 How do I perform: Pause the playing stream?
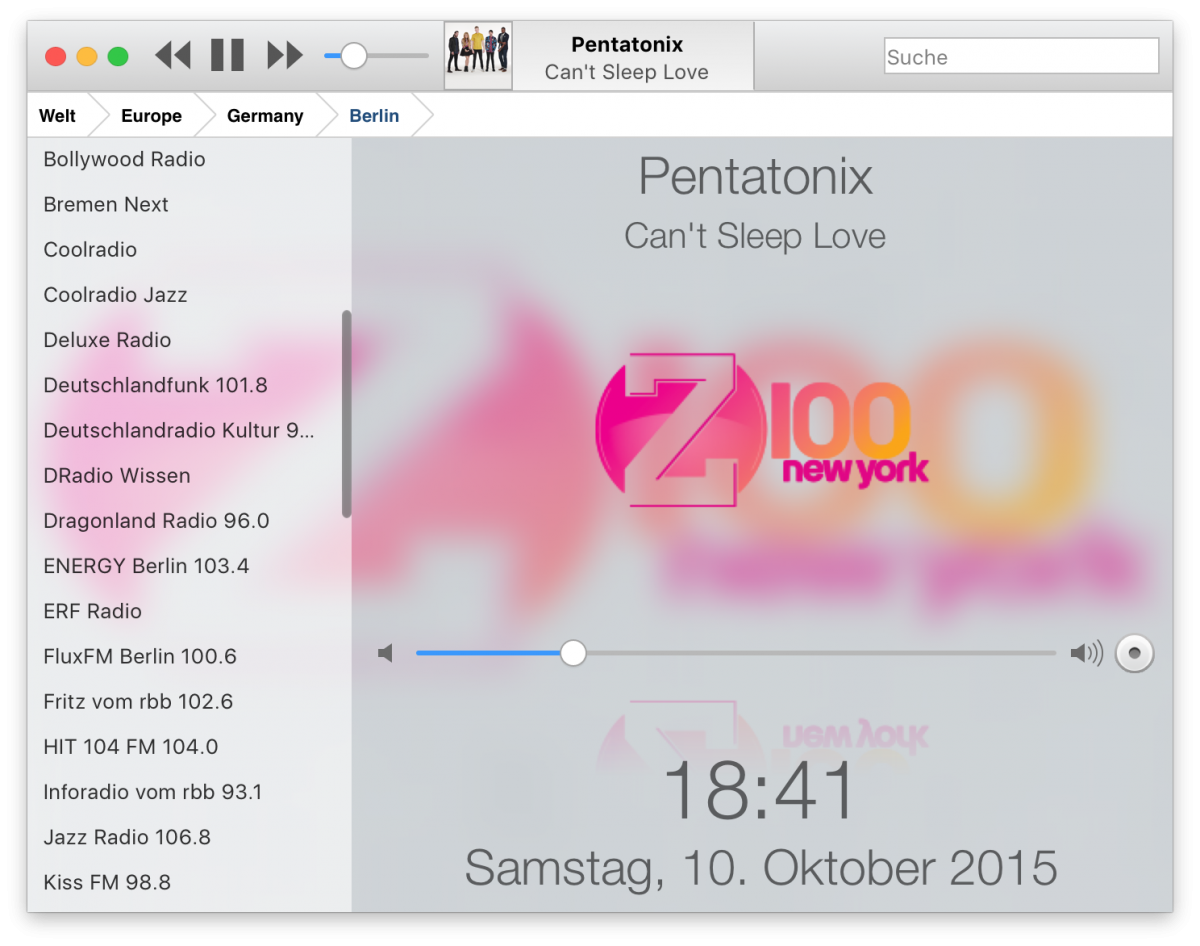click(228, 55)
